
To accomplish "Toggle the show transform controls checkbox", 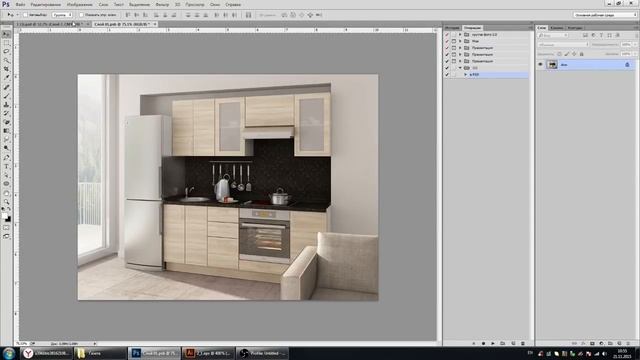I will point(81,15).
